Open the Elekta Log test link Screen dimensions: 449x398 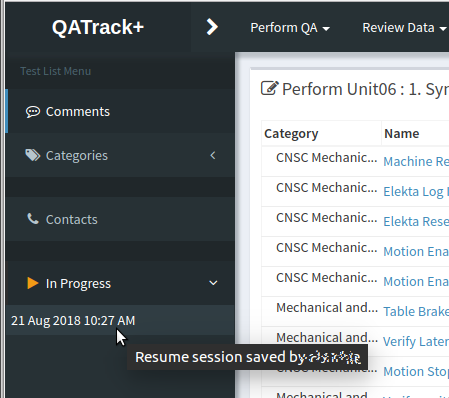(x=416, y=192)
